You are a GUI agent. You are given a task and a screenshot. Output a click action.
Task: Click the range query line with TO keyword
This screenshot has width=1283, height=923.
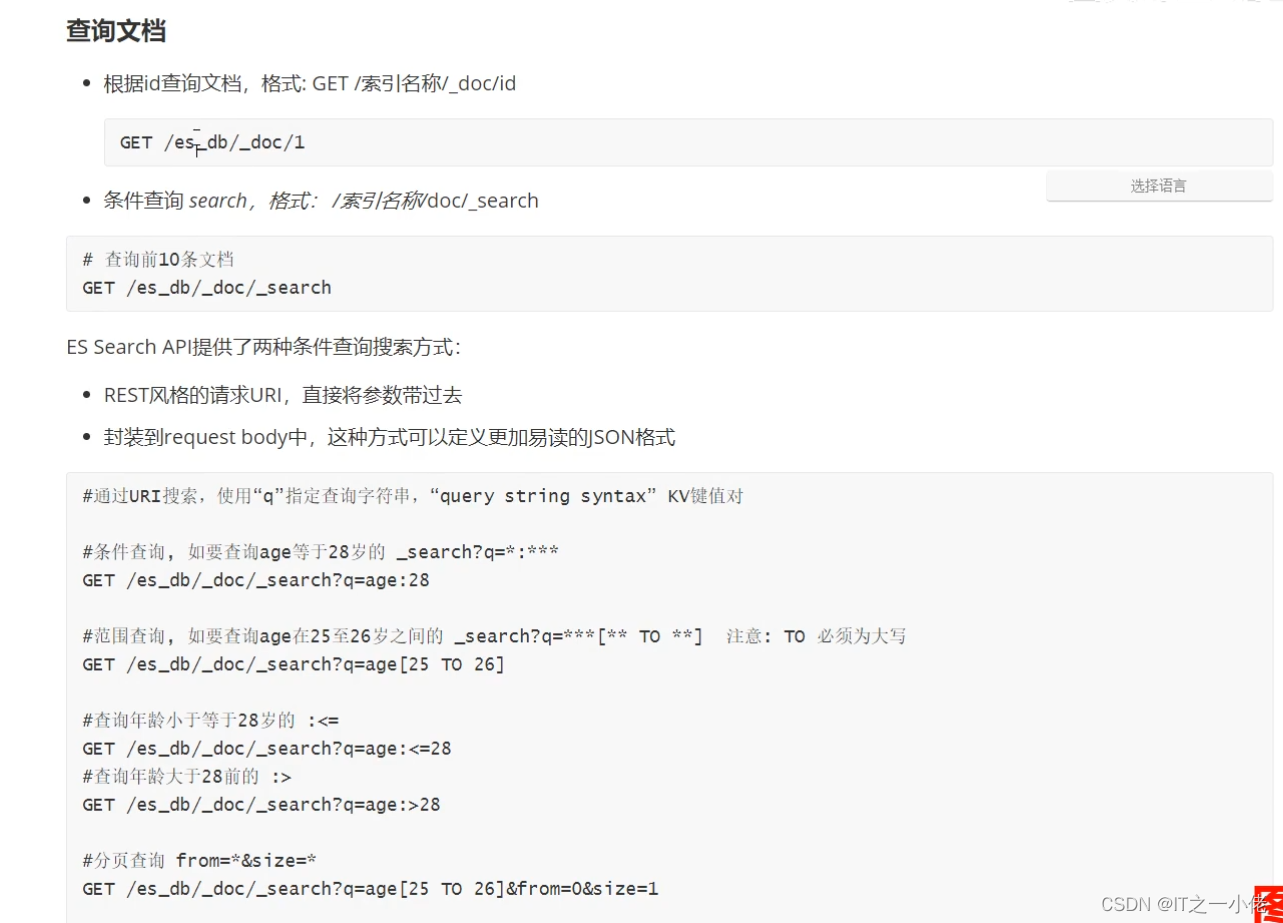(292, 663)
